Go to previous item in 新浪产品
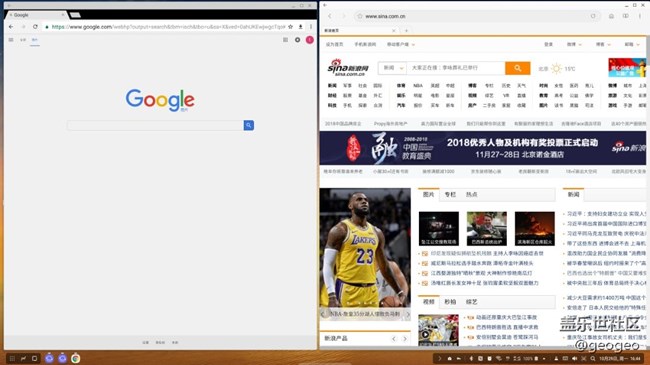Viewport: 650px width, 365px height. coord(394,339)
